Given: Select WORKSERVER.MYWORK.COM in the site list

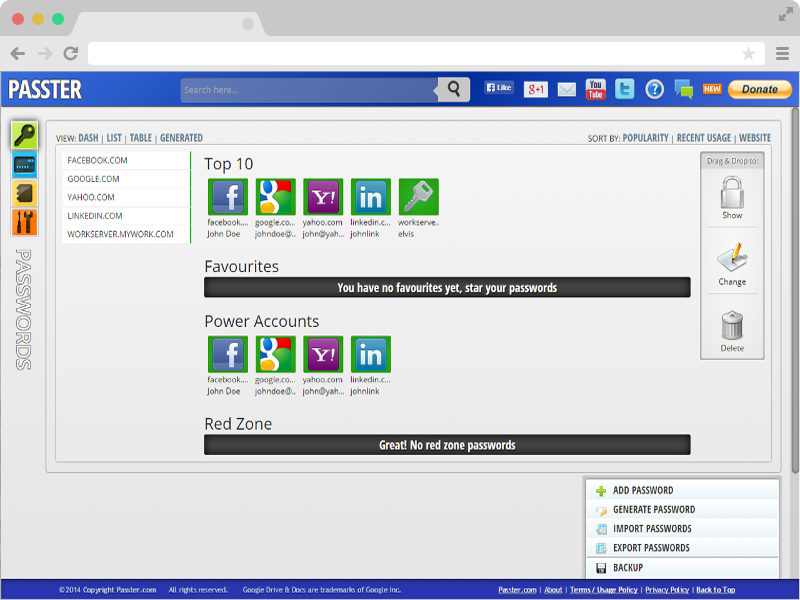Looking at the screenshot, I should [126, 234].
